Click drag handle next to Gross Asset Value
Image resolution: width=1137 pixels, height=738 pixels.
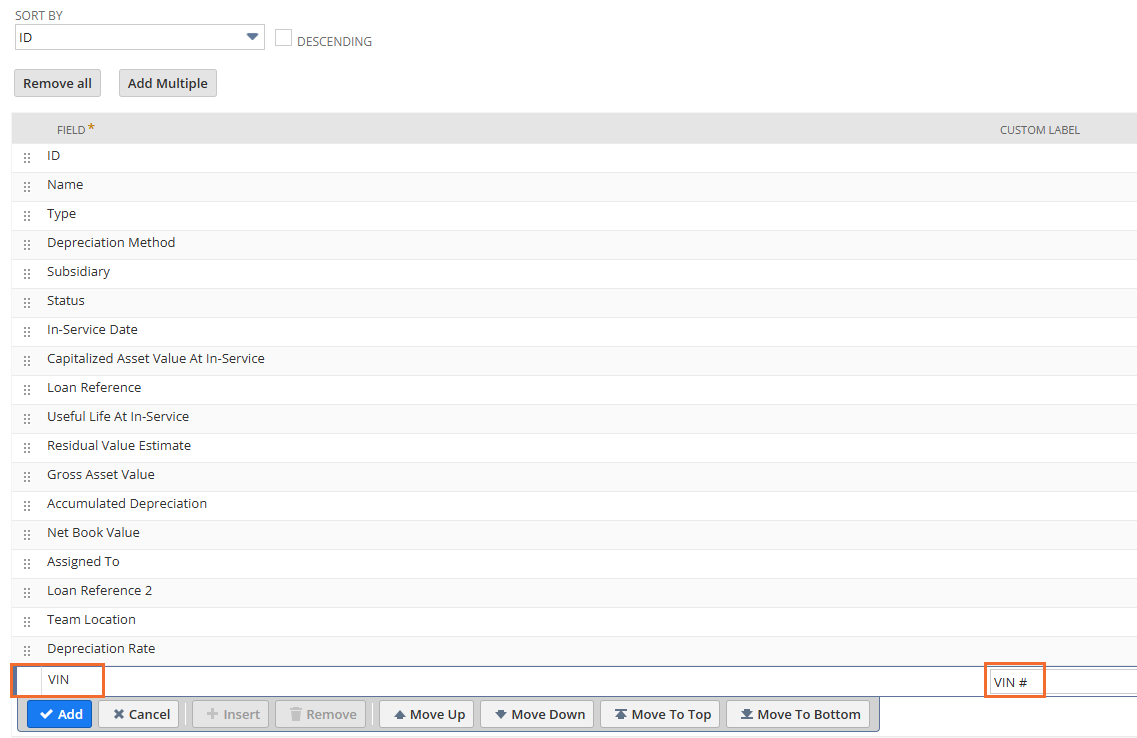pyautogui.click(x=27, y=477)
